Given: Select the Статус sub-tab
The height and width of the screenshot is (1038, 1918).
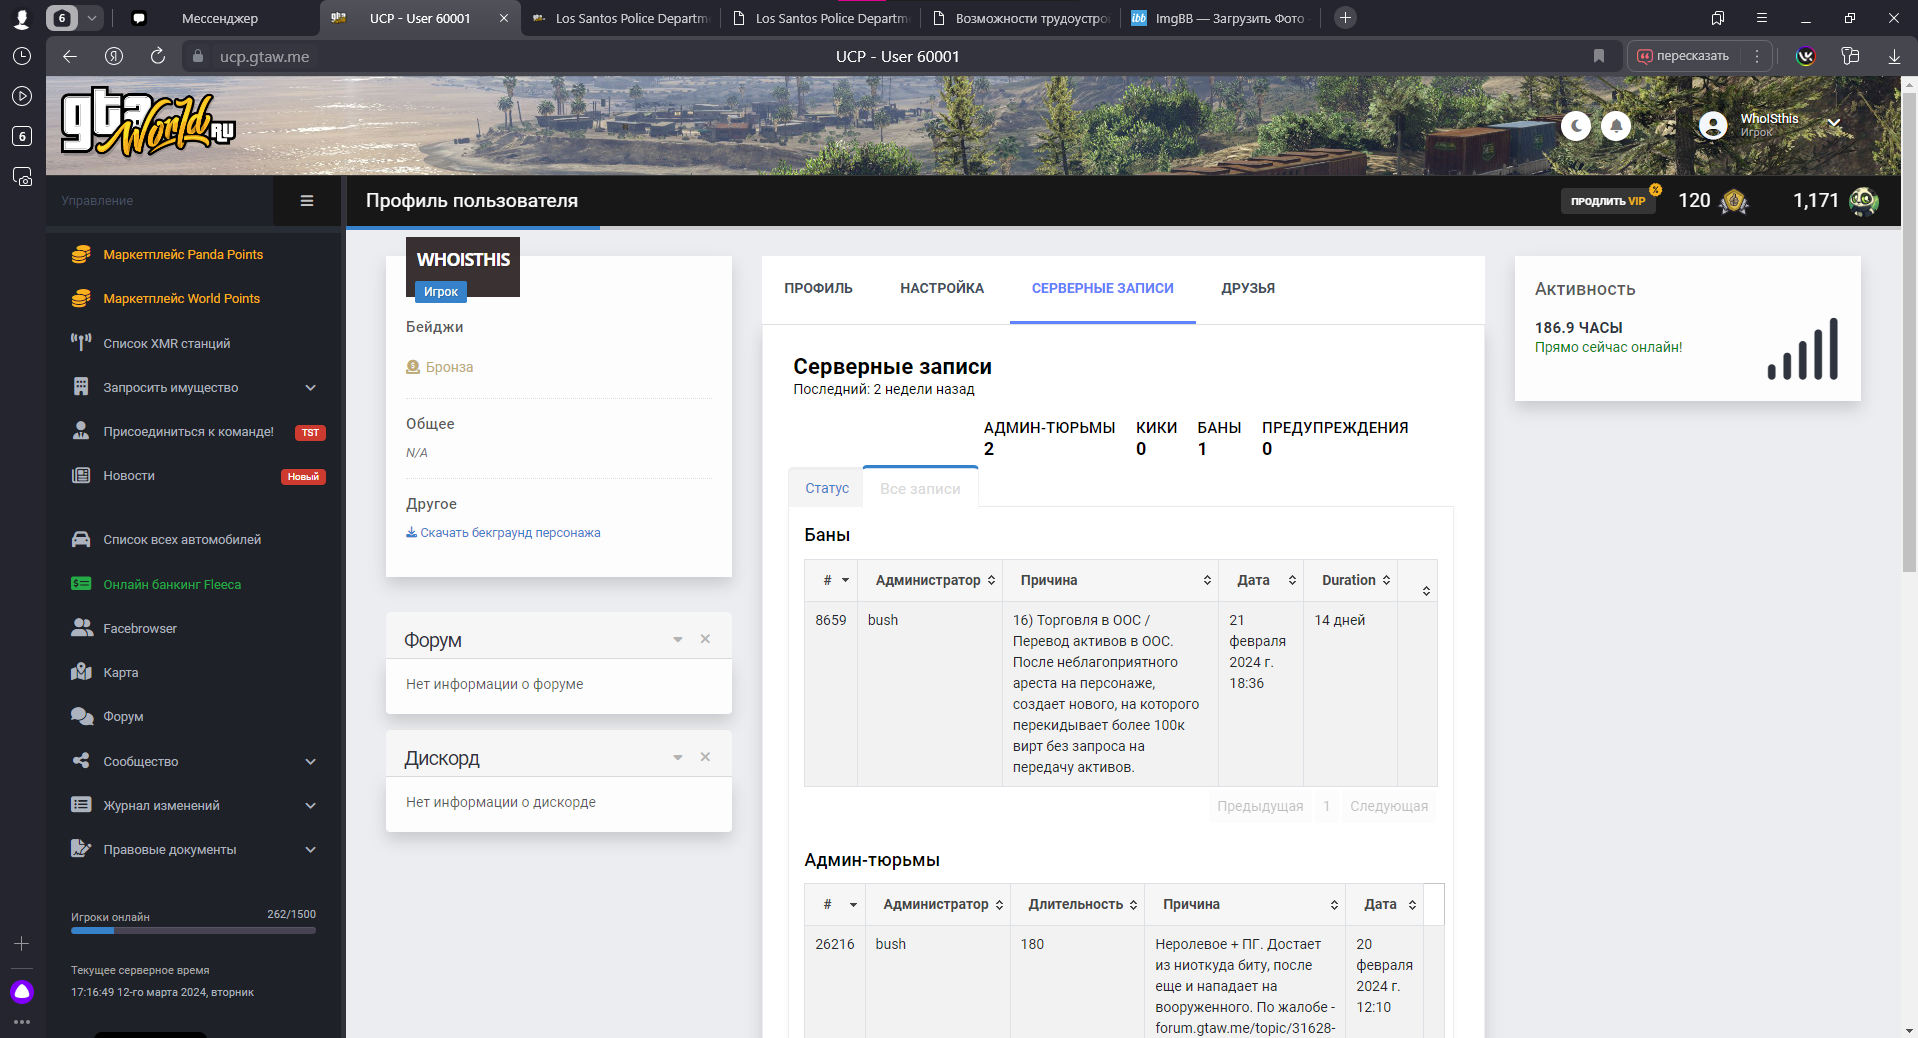Looking at the screenshot, I should coord(827,488).
